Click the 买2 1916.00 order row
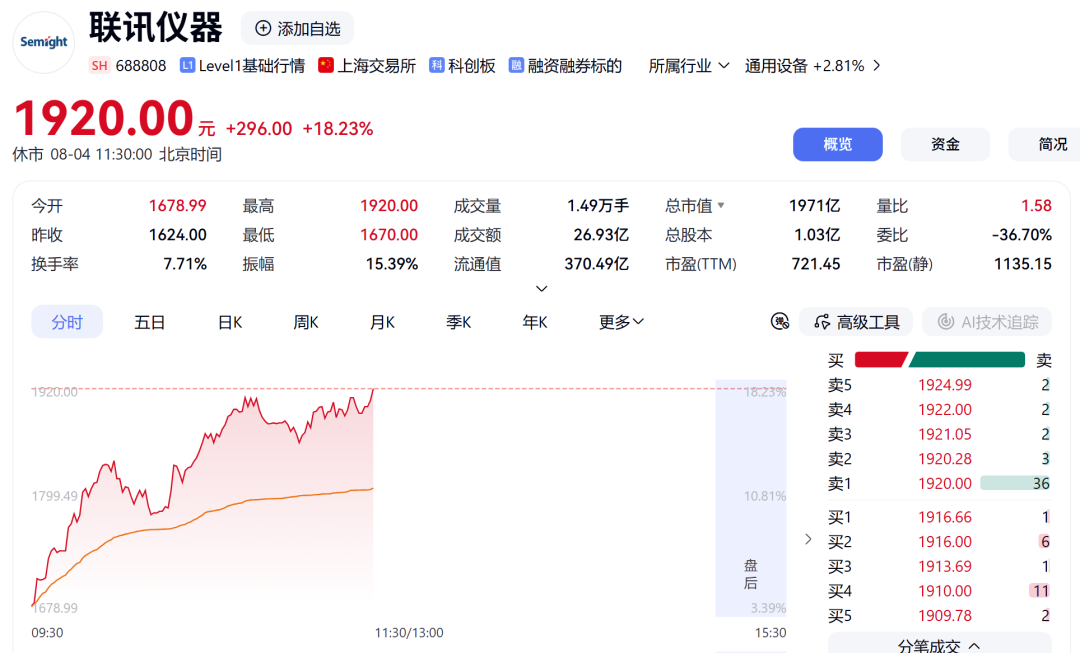Screen dimensions: 1080x653 (x=939, y=542)
